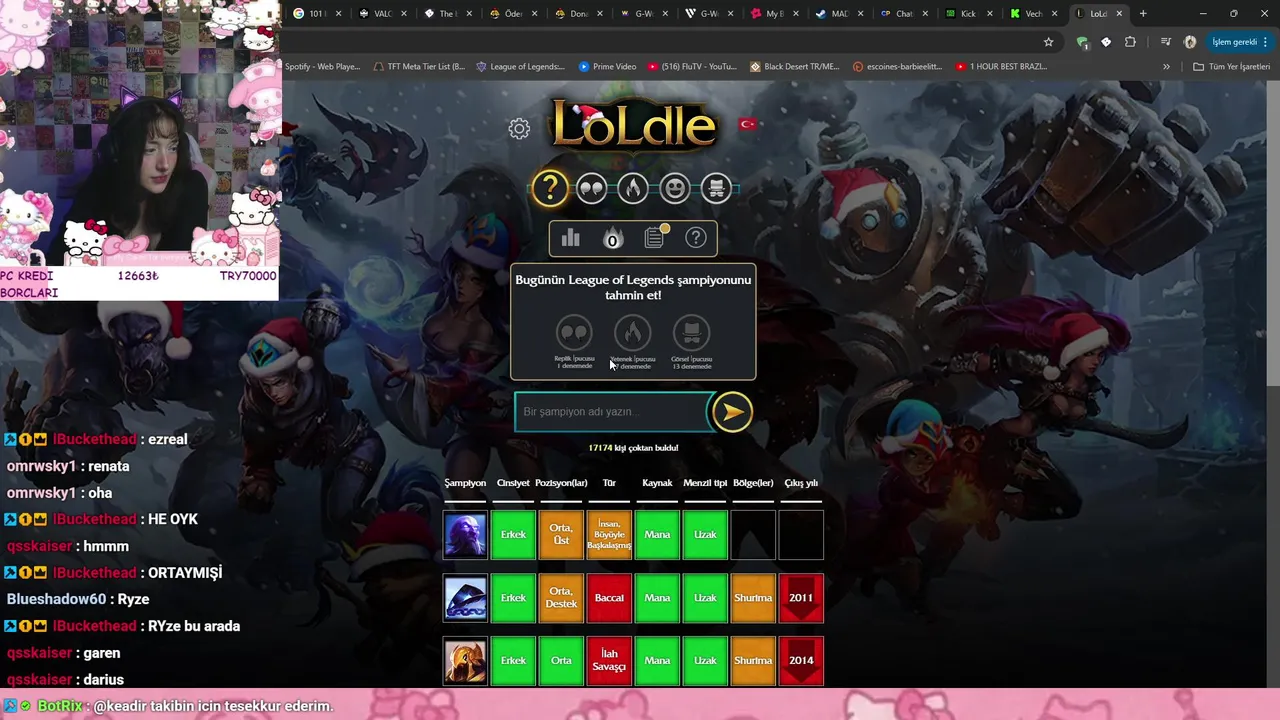Open the League of Legends bookmark
Viewport: 1280px width, 720px height.
click(x=520, y=67)
